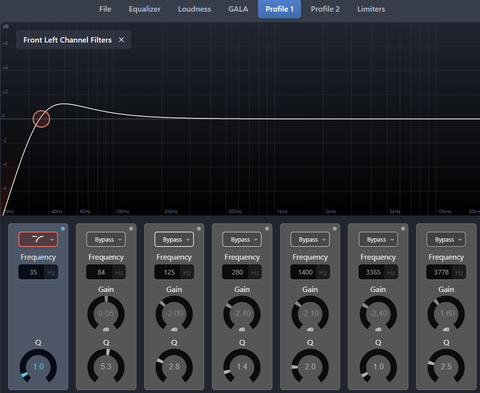Close the Front Left Channel Filters label
Viewport: 480px width, 393px height.
121,40
